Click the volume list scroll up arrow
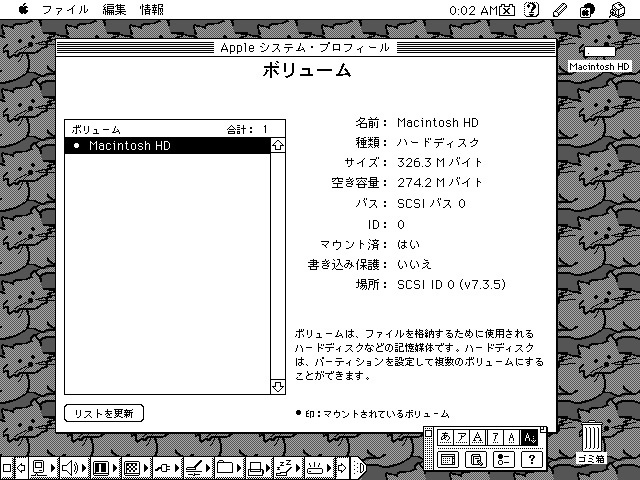This screenshot has width=640, height=480. coord(278,145)
